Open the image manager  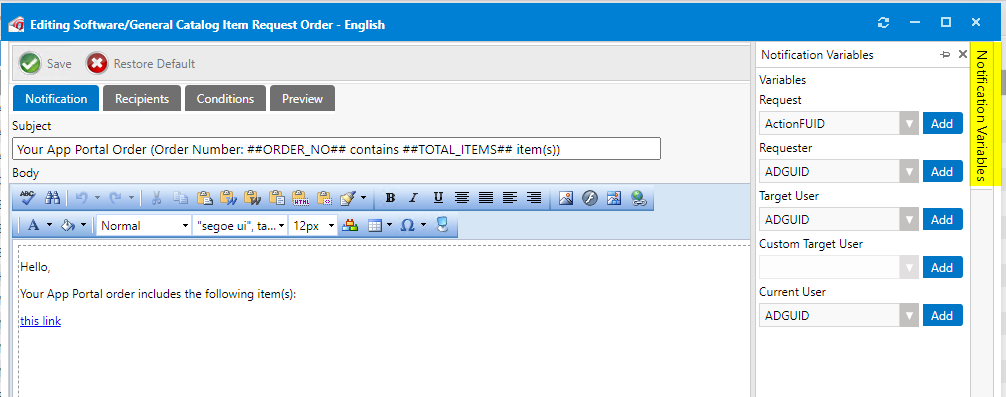pyautogui.click(x=565, y=198)
